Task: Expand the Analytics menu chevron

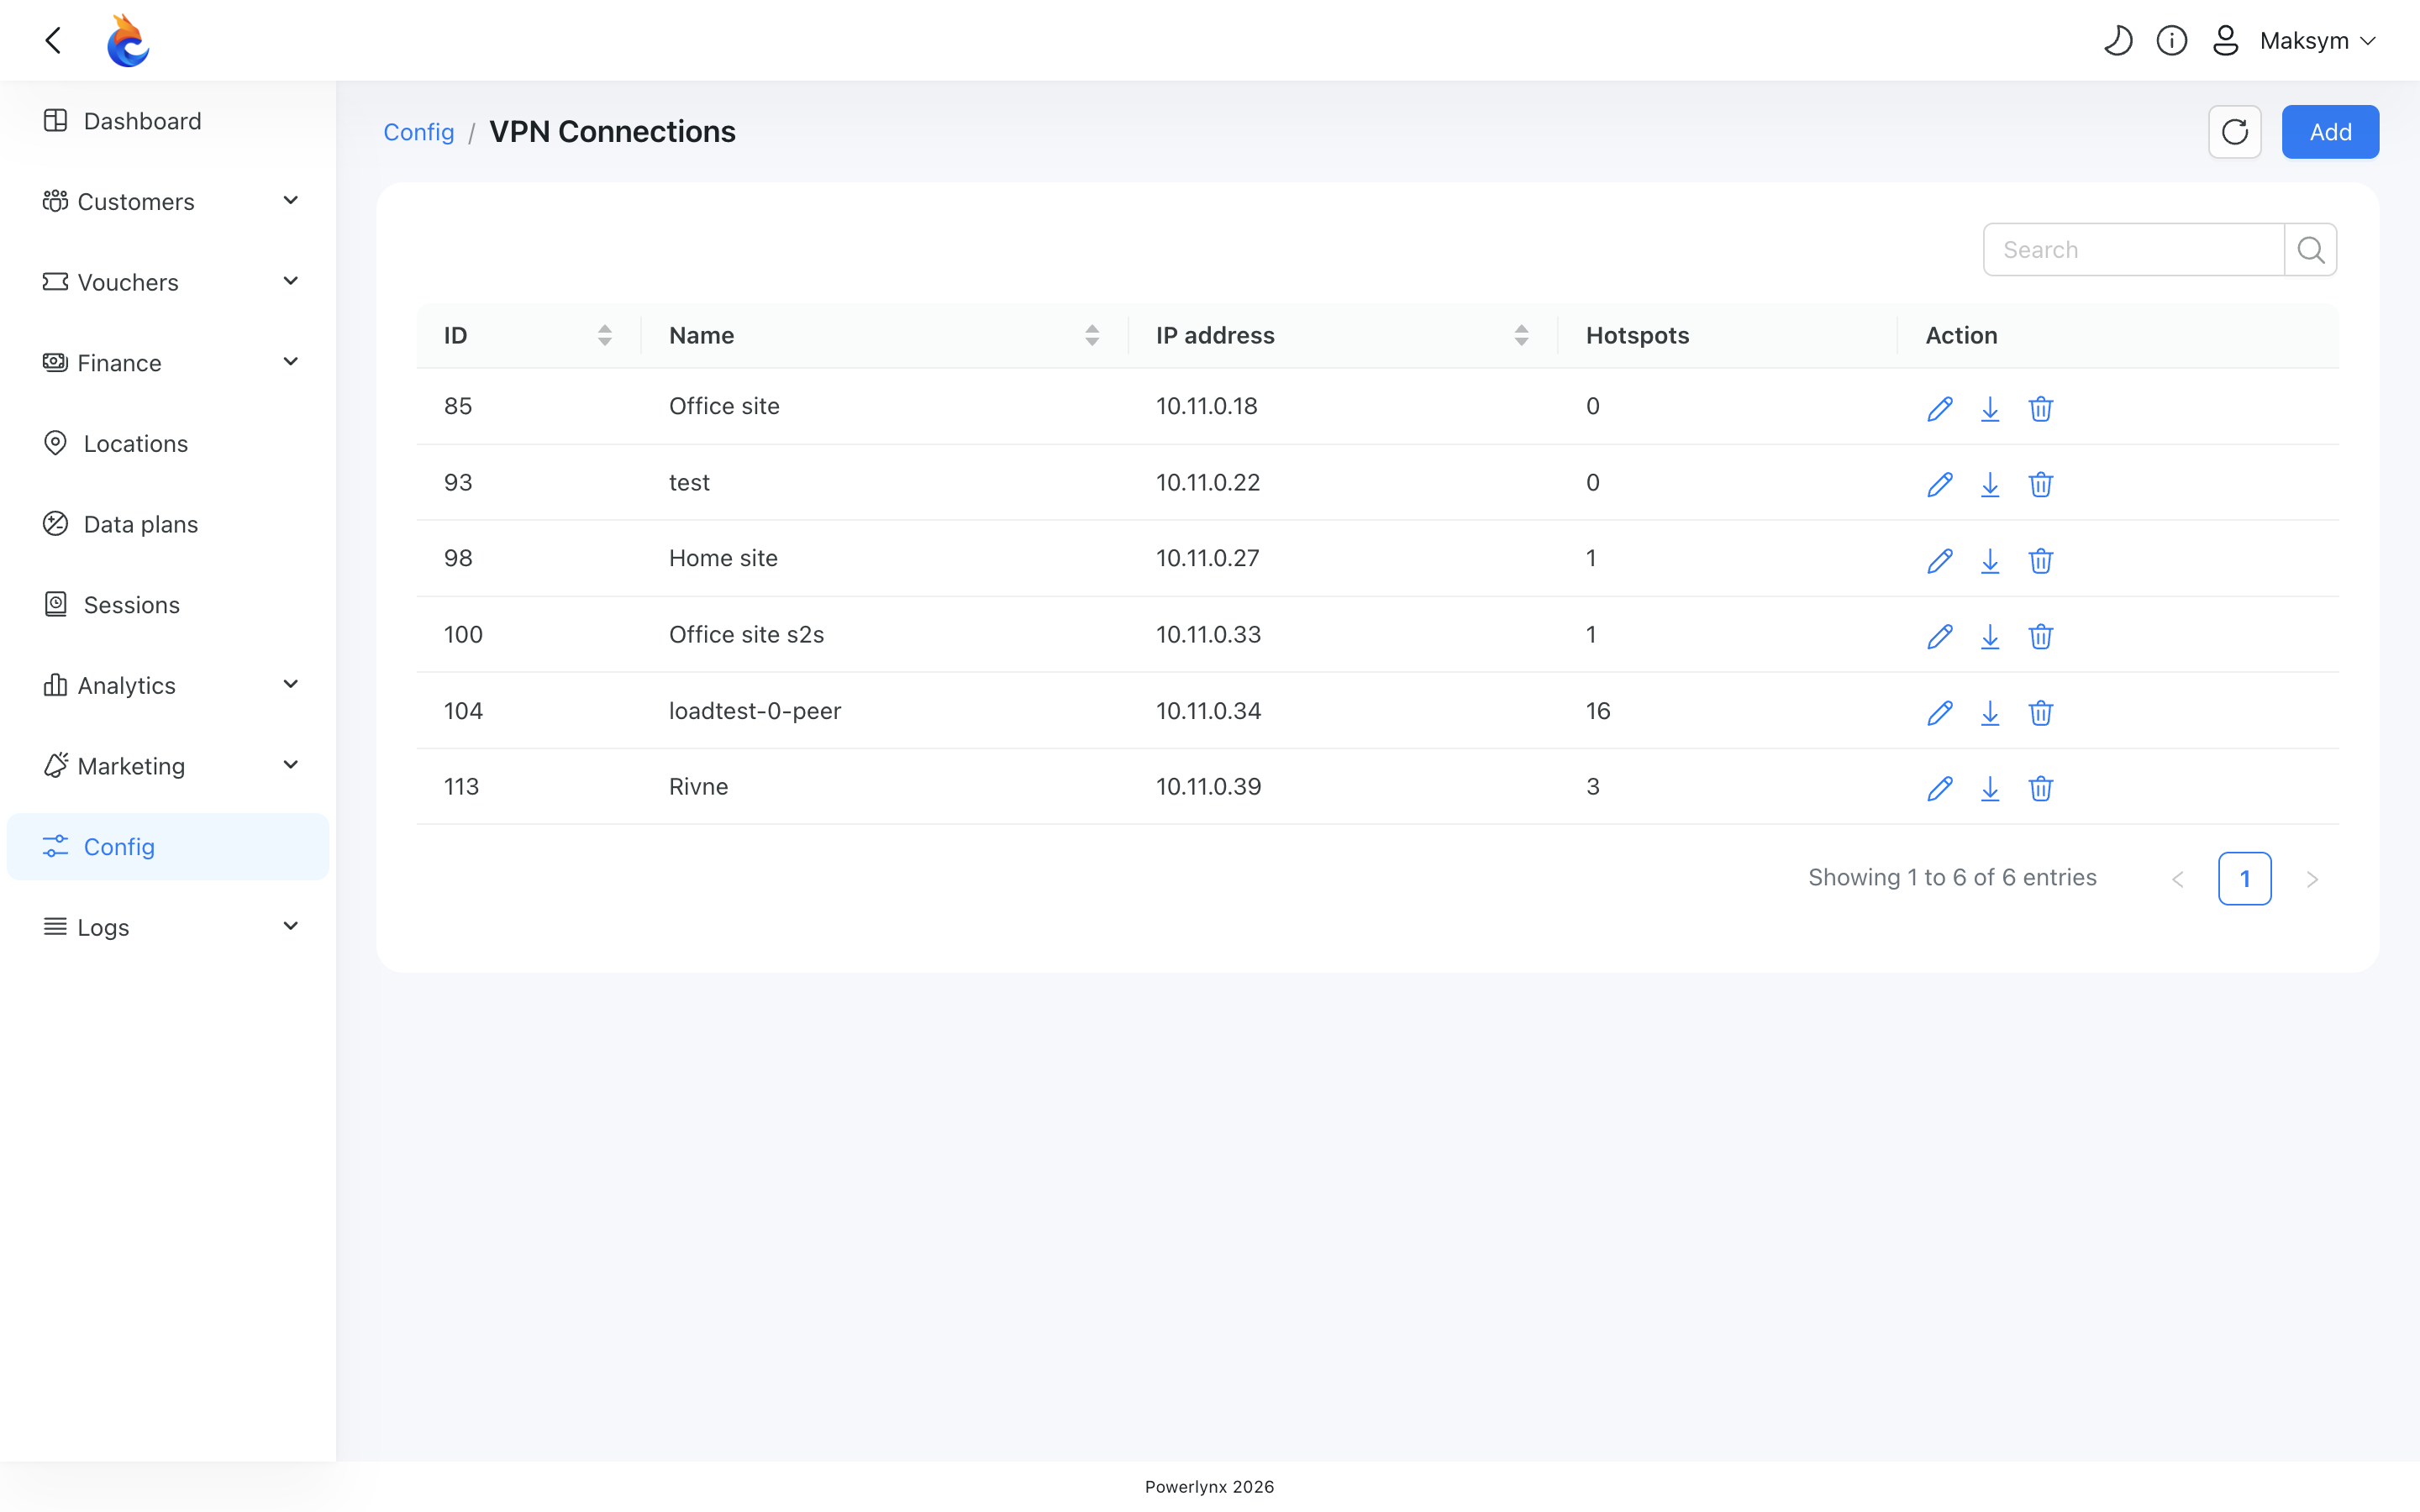Action: [x=291, y=685]
